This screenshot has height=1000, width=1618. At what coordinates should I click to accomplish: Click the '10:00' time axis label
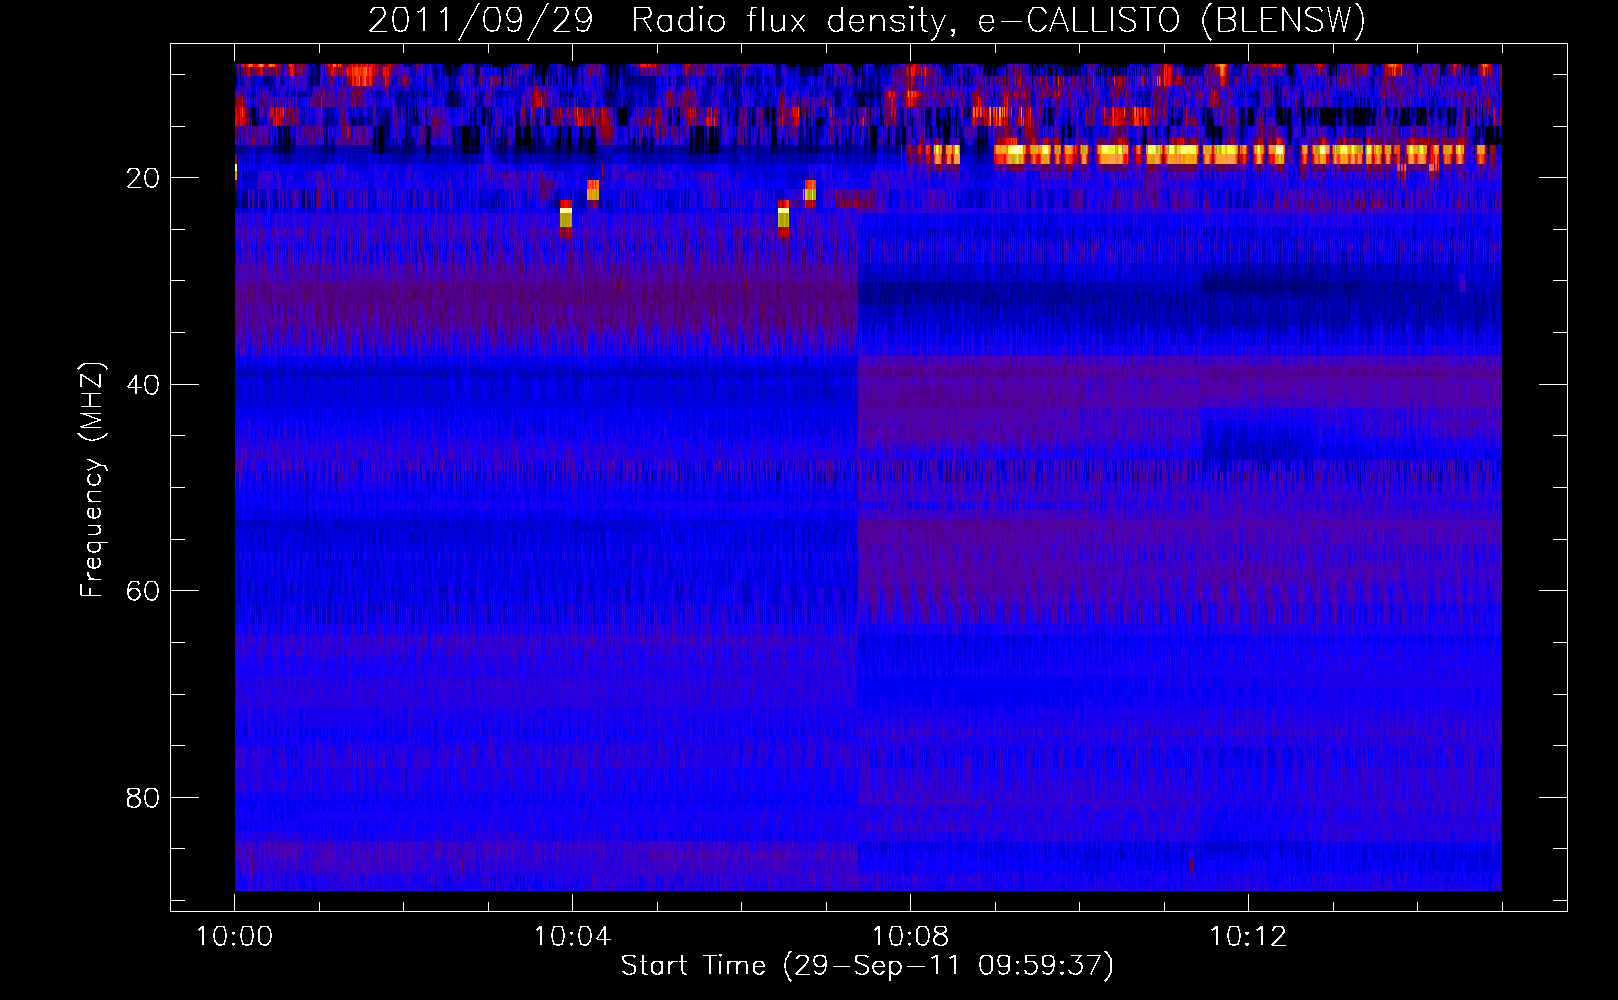coord(234,937)
